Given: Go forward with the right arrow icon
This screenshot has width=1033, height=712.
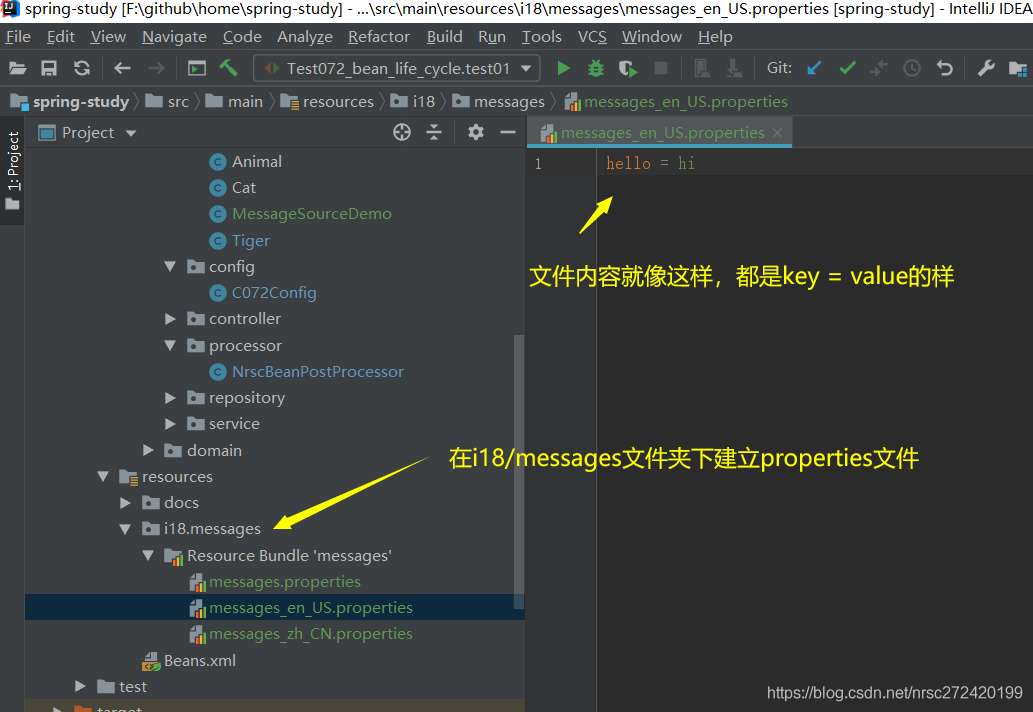Looking at the screenshot, I should (x=156, y=68).
